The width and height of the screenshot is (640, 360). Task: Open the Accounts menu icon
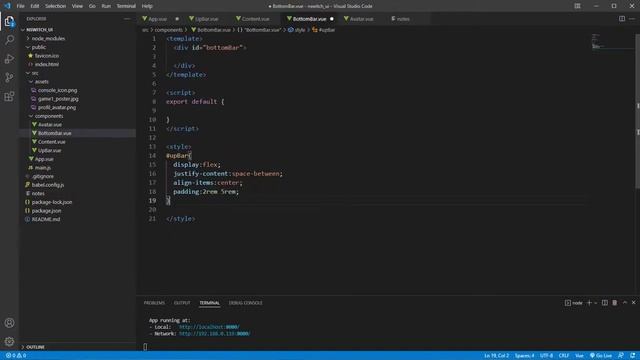coord(9,323)
